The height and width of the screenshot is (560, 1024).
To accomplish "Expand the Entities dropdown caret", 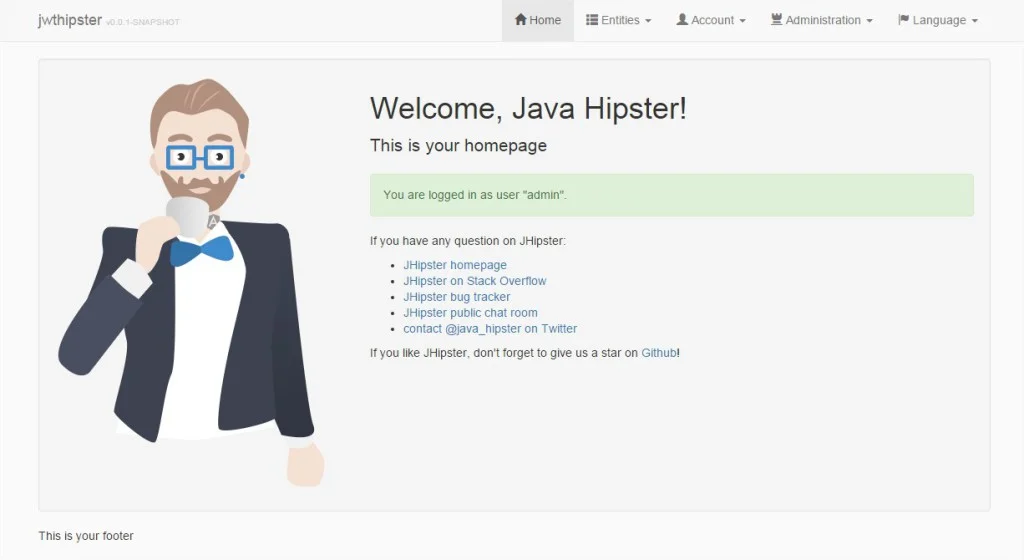I will pyautogui.click(x=648, y=21).
